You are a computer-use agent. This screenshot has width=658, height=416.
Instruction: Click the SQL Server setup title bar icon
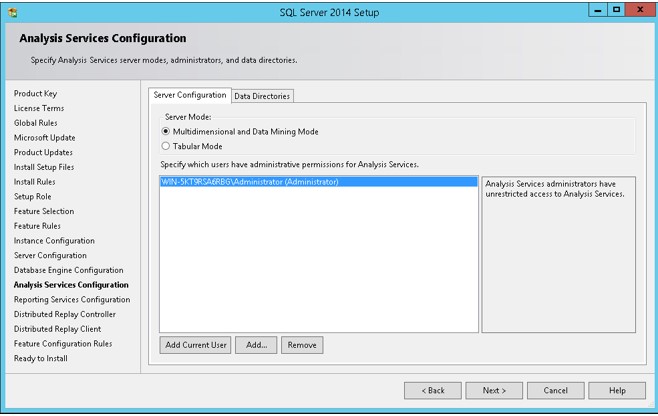click(x=13, y=13)
